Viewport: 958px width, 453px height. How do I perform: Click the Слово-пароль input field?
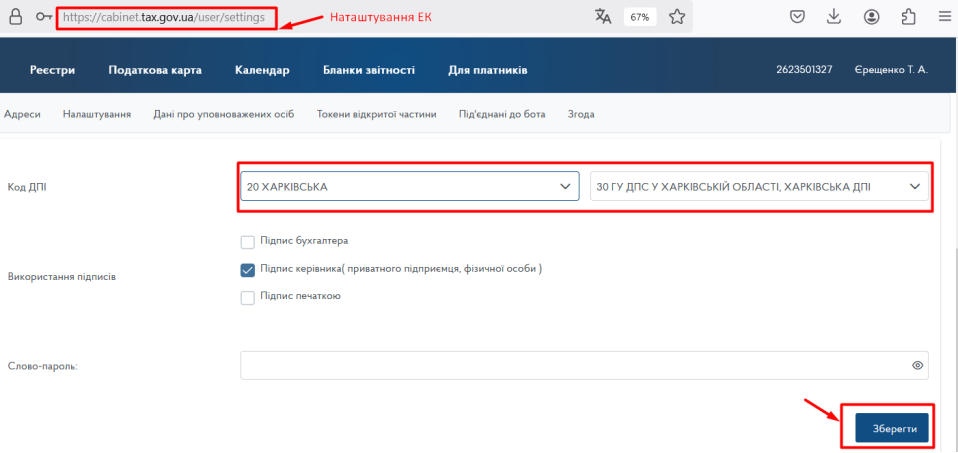coord(584,365)
